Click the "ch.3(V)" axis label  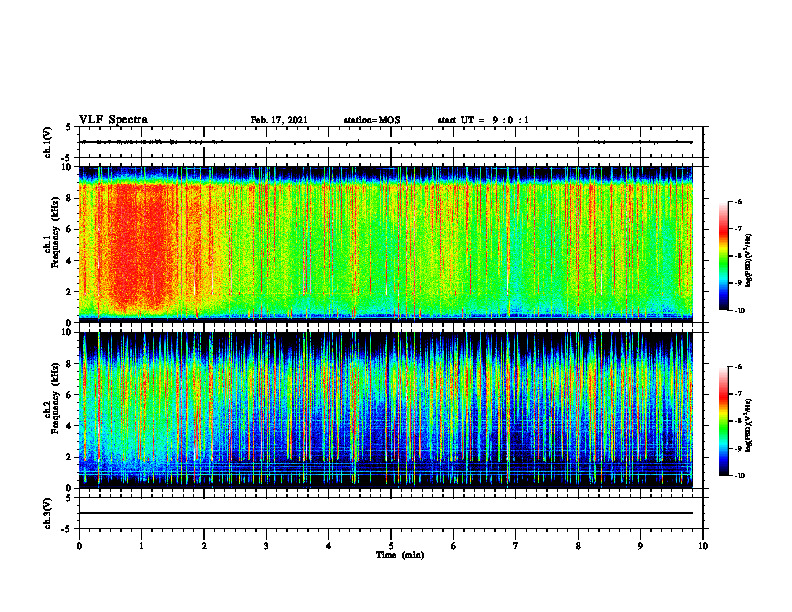click(48, 513)
